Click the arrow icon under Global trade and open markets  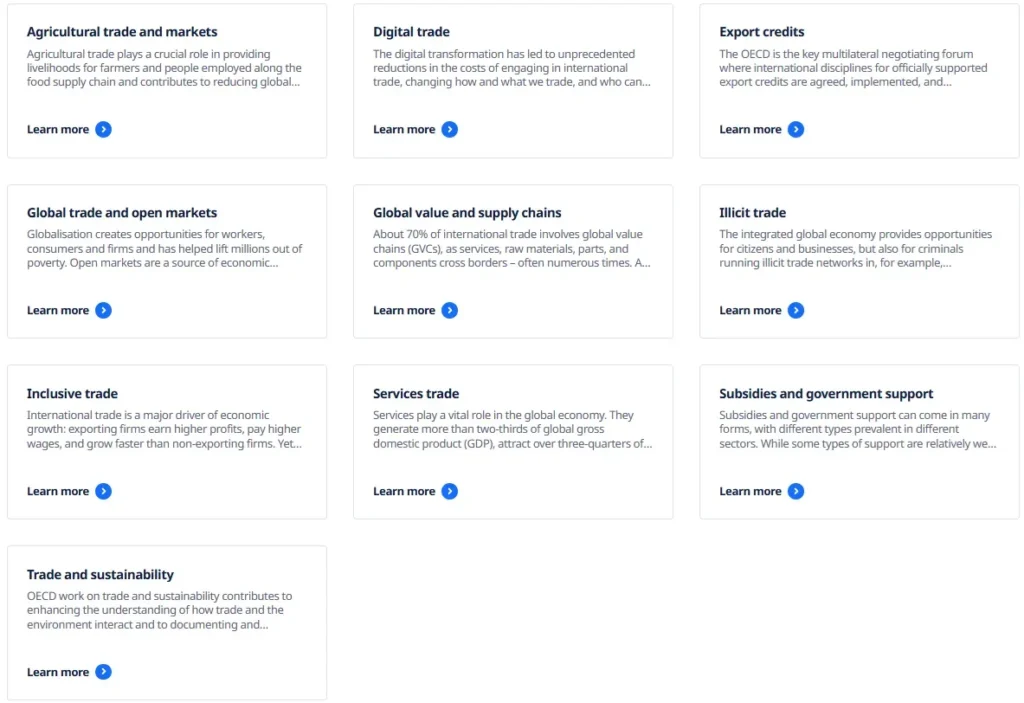click(x=103, y=310)
